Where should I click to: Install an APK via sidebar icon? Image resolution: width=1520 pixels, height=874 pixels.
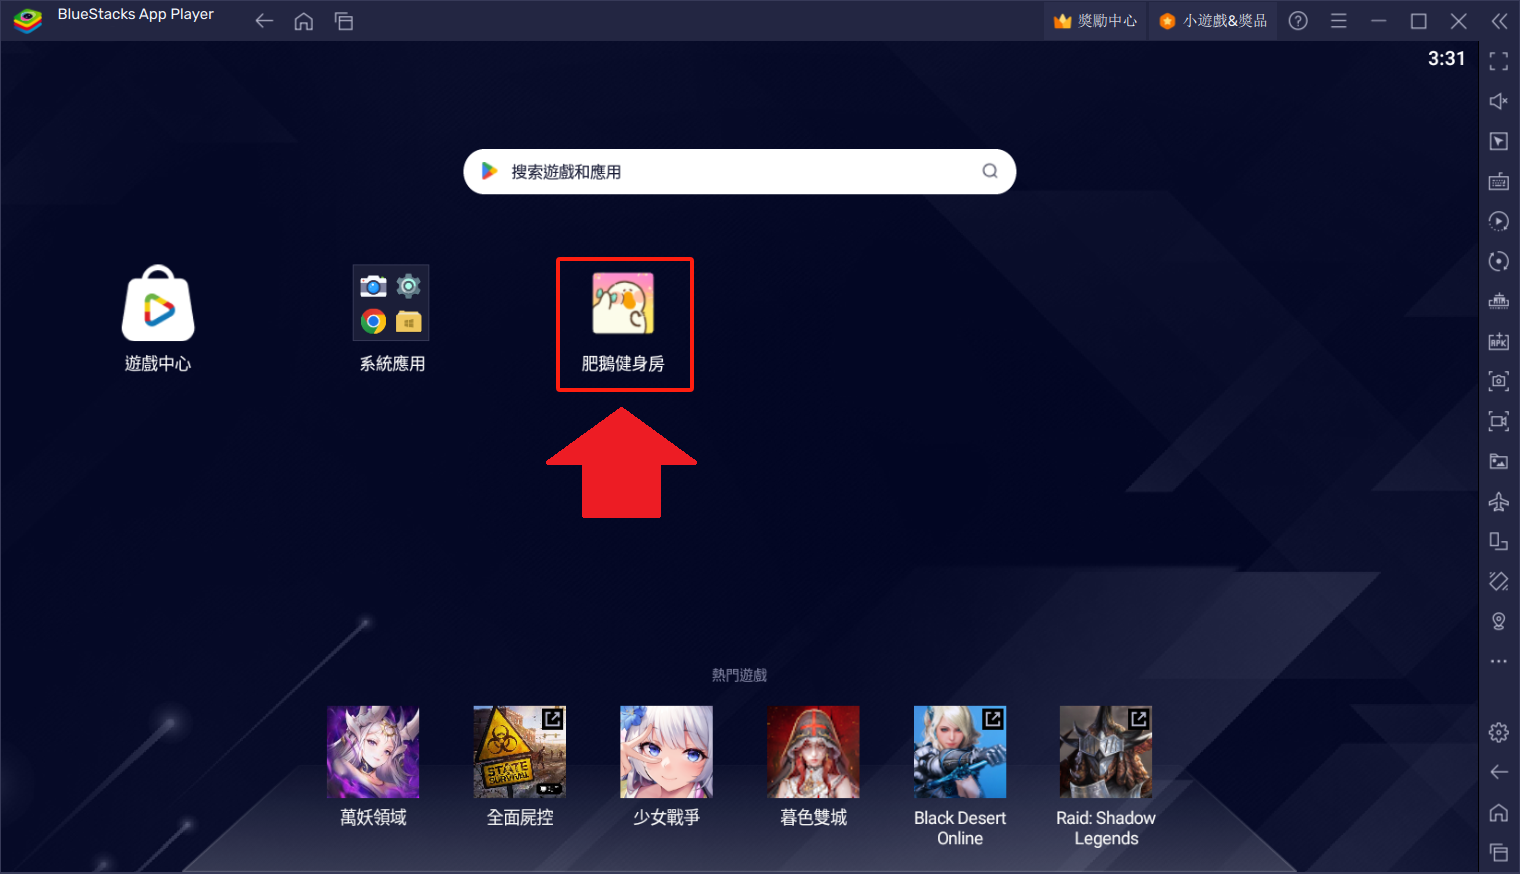click(1498, 341)
